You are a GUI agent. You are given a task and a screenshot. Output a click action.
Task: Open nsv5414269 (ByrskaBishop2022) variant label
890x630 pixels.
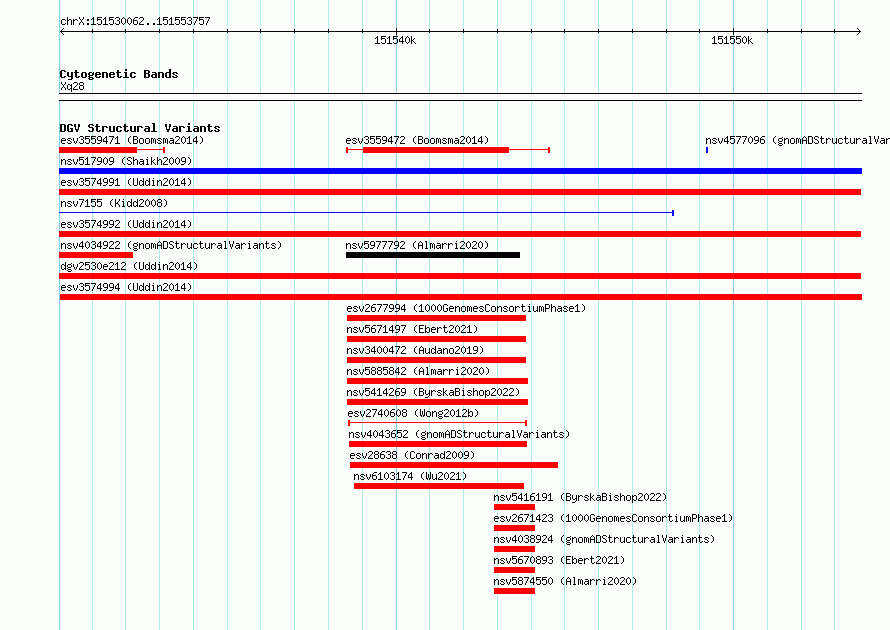coord(433,392)
